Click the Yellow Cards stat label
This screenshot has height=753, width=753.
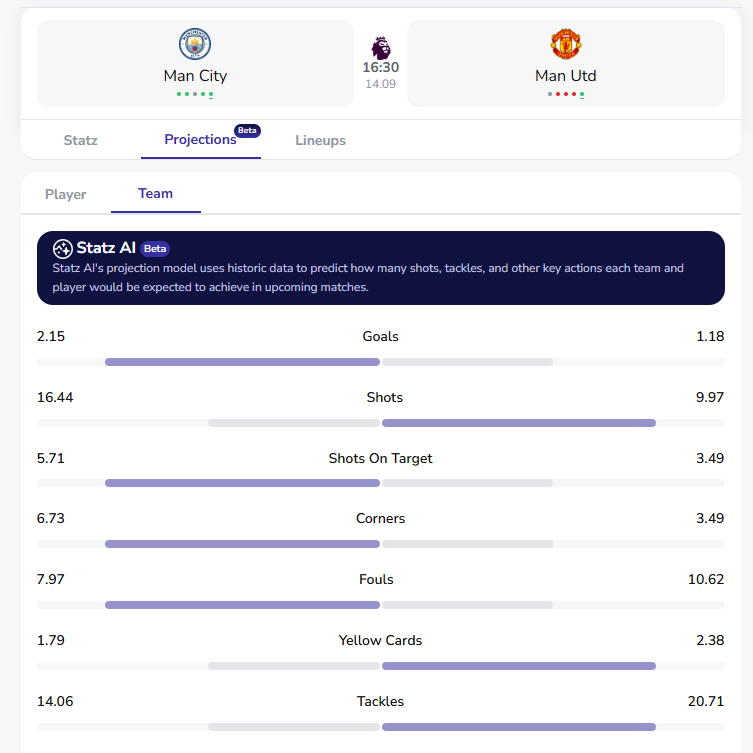(x=380, y=640)
